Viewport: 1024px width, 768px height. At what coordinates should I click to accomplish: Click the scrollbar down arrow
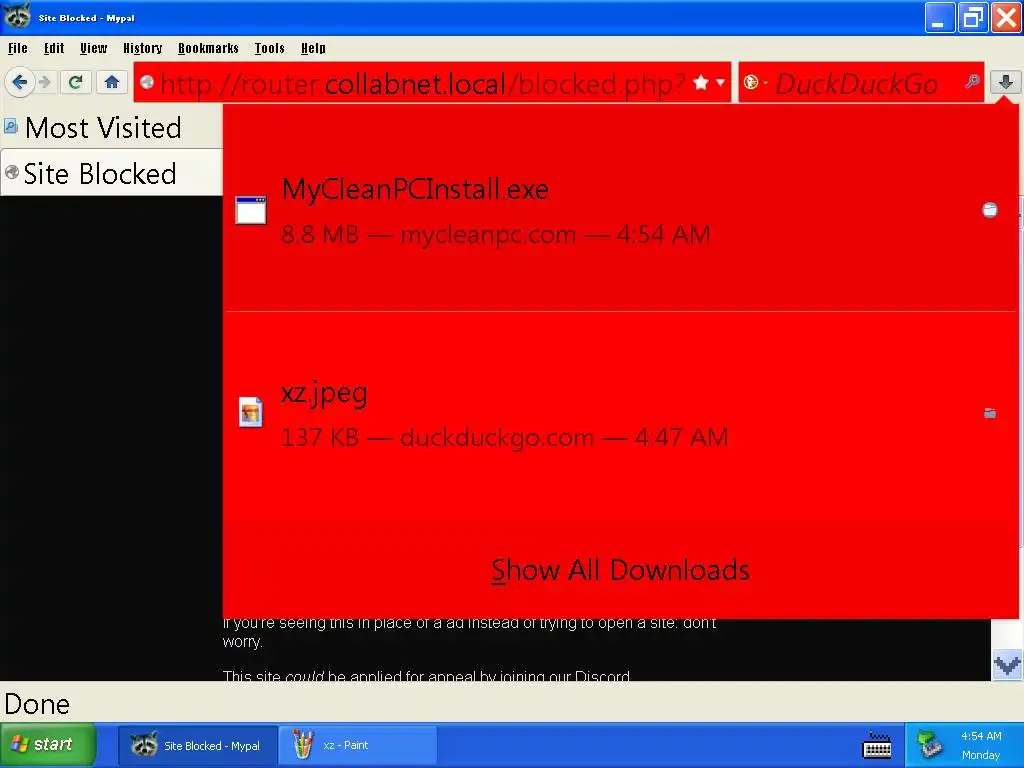tap(1007, 665)
